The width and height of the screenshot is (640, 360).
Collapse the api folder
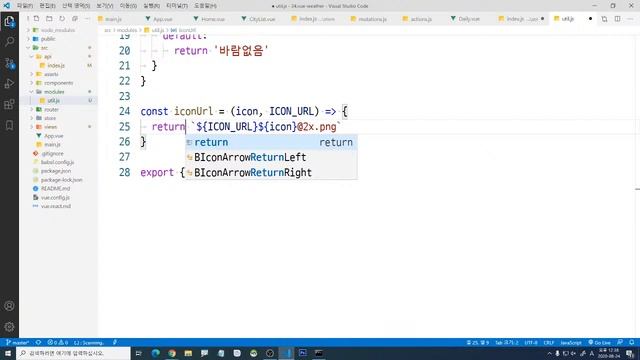point(47,56)
